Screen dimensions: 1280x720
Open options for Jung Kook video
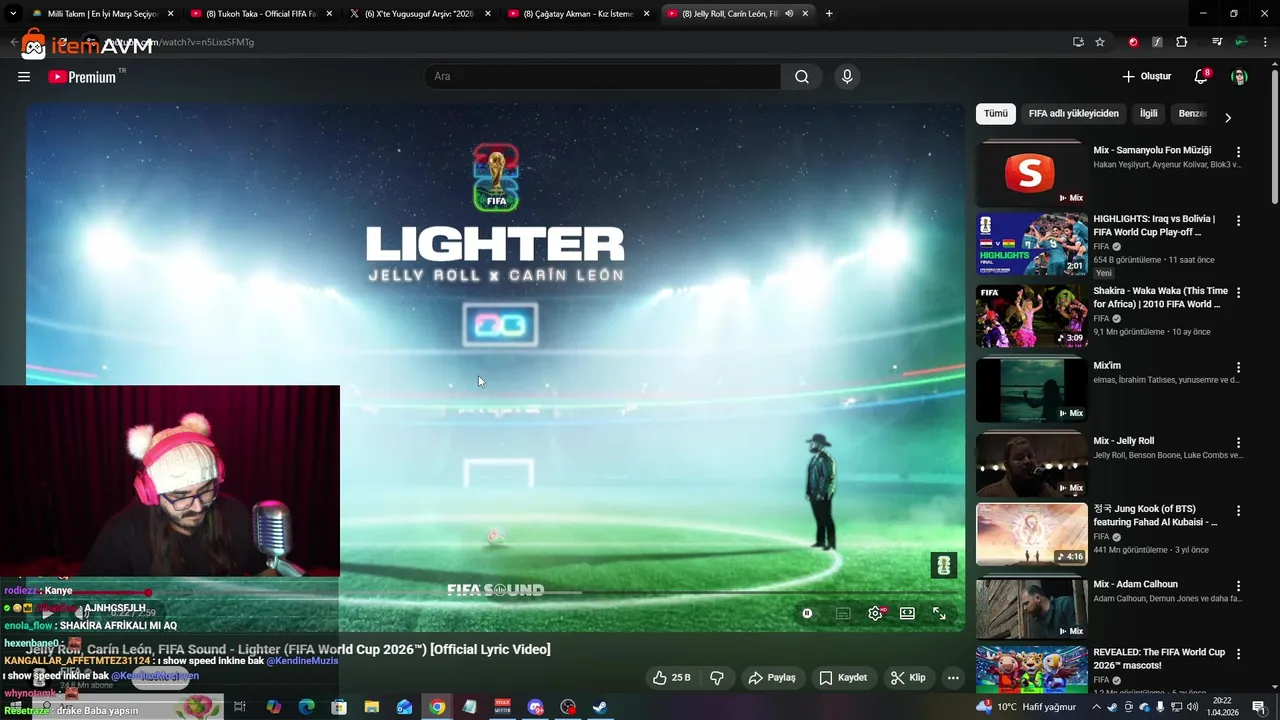[x=1238, y=510]
